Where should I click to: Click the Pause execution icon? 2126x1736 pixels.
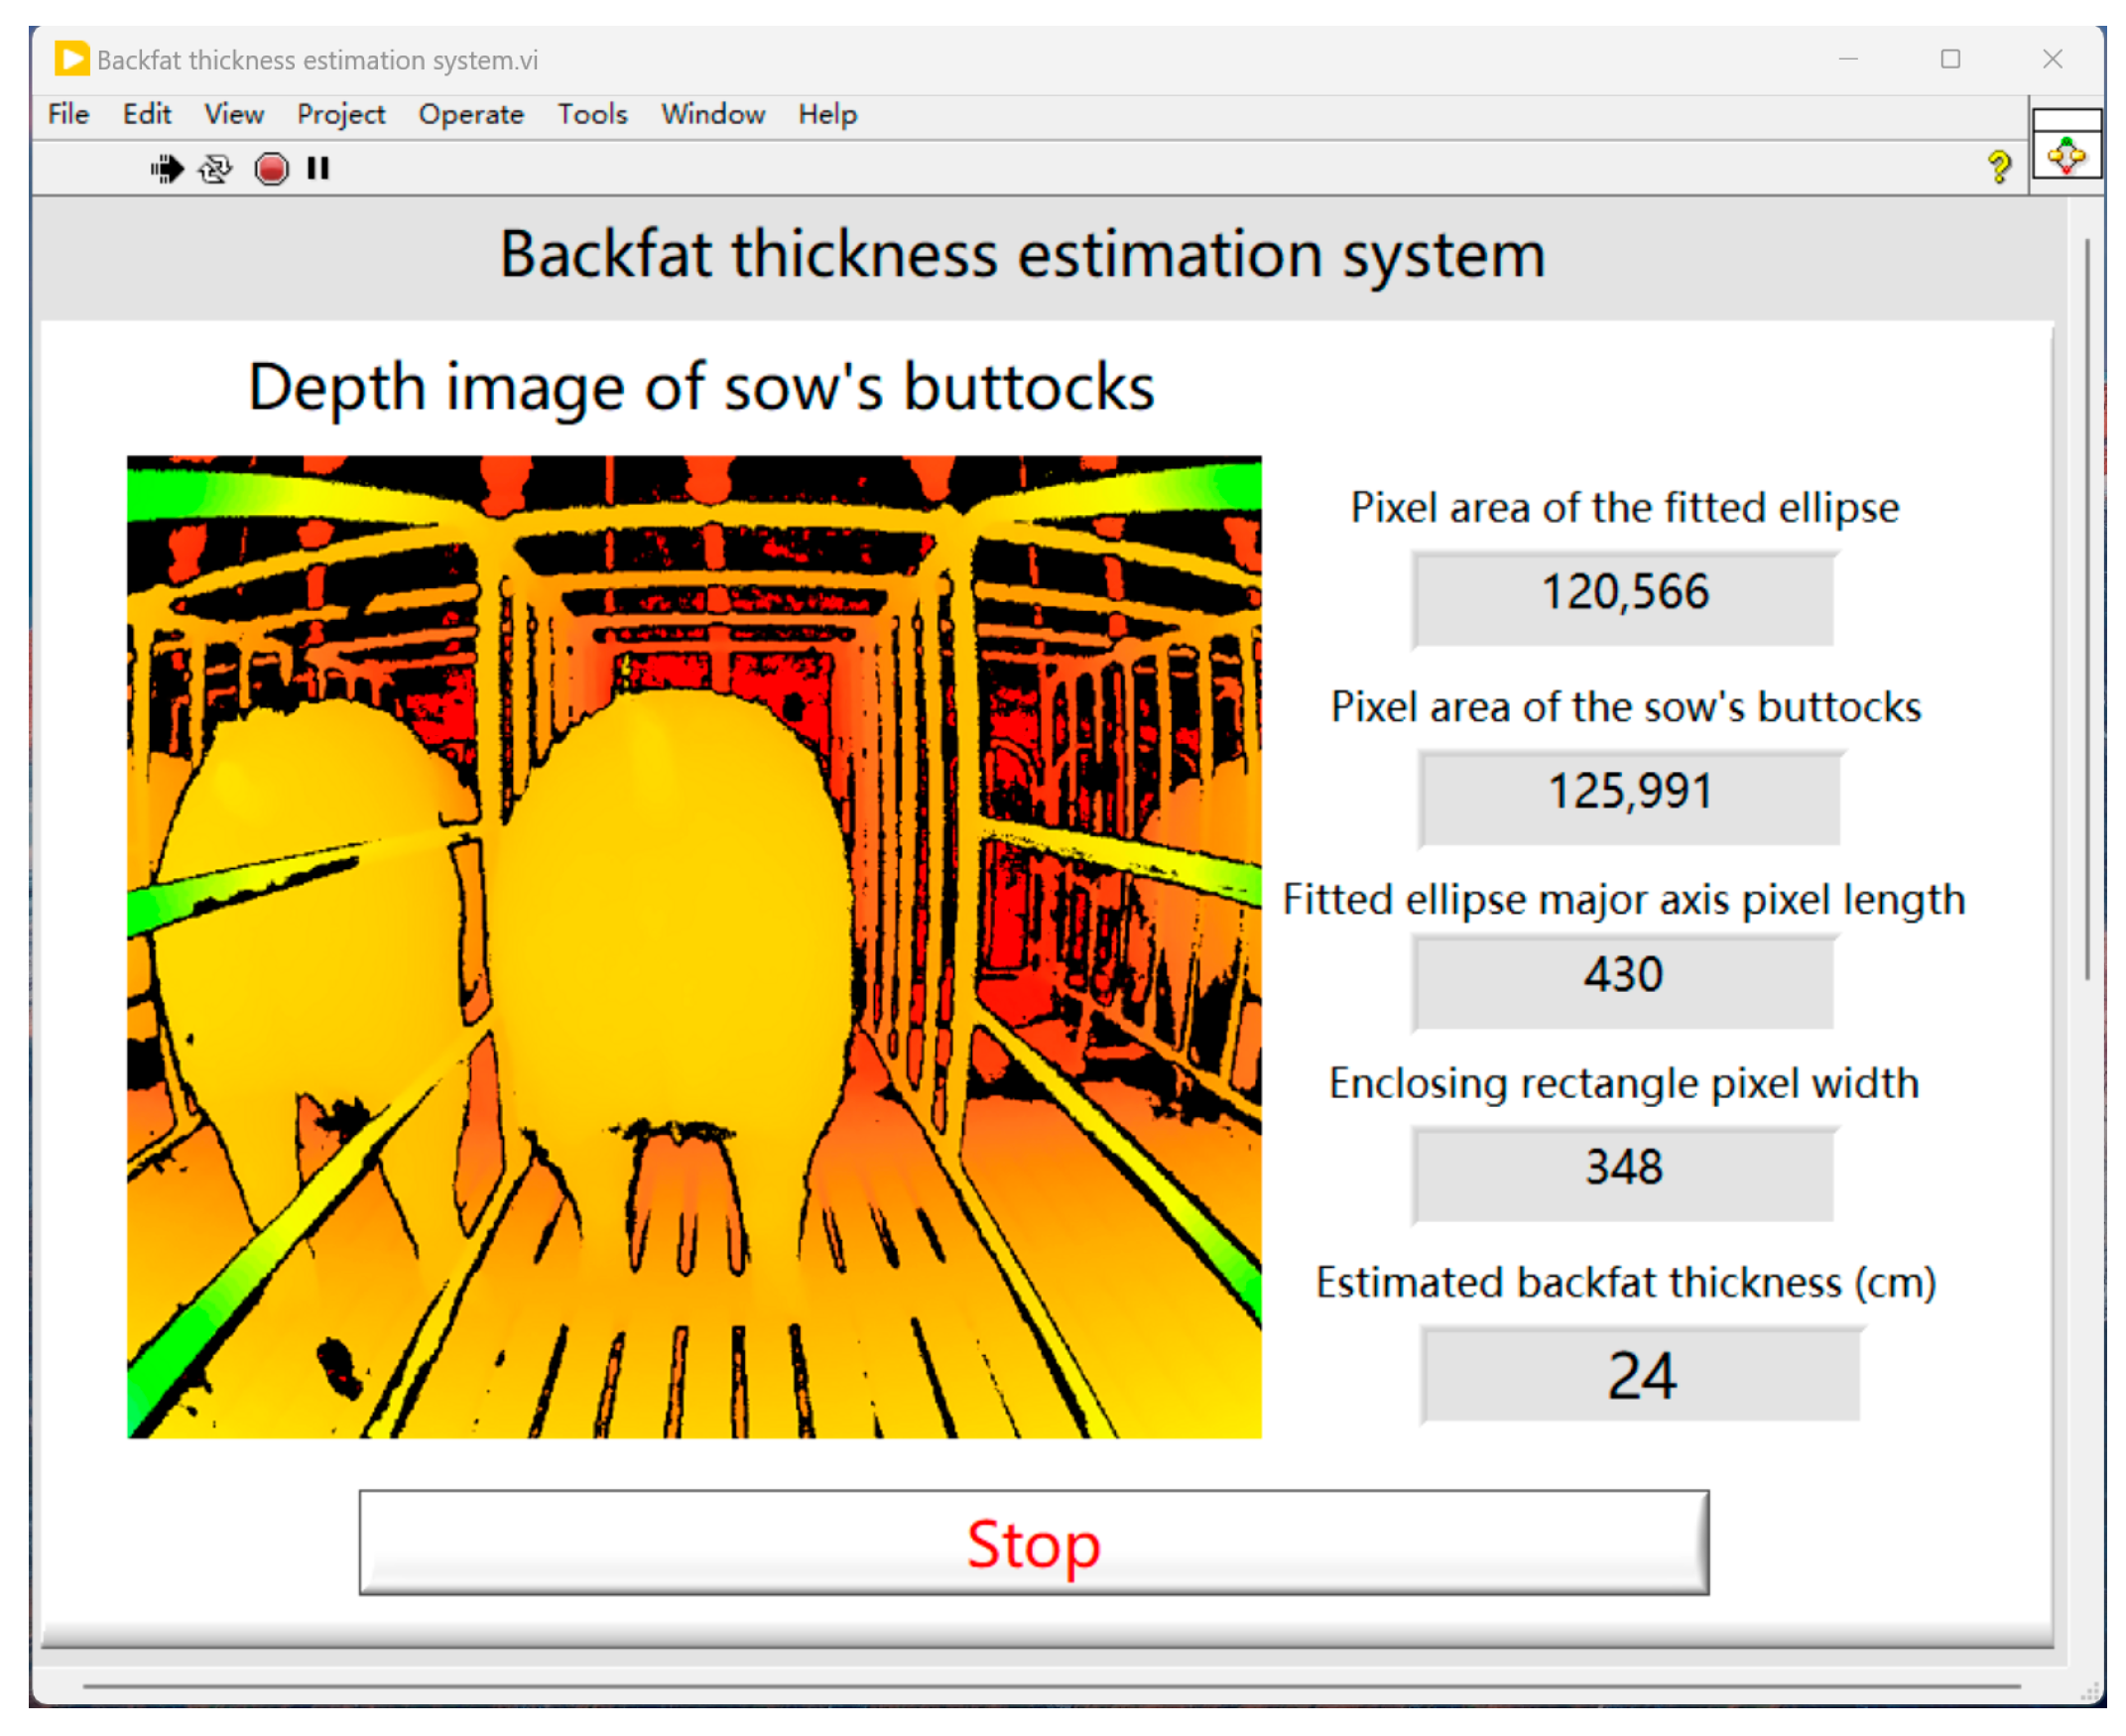click(318, 169)
